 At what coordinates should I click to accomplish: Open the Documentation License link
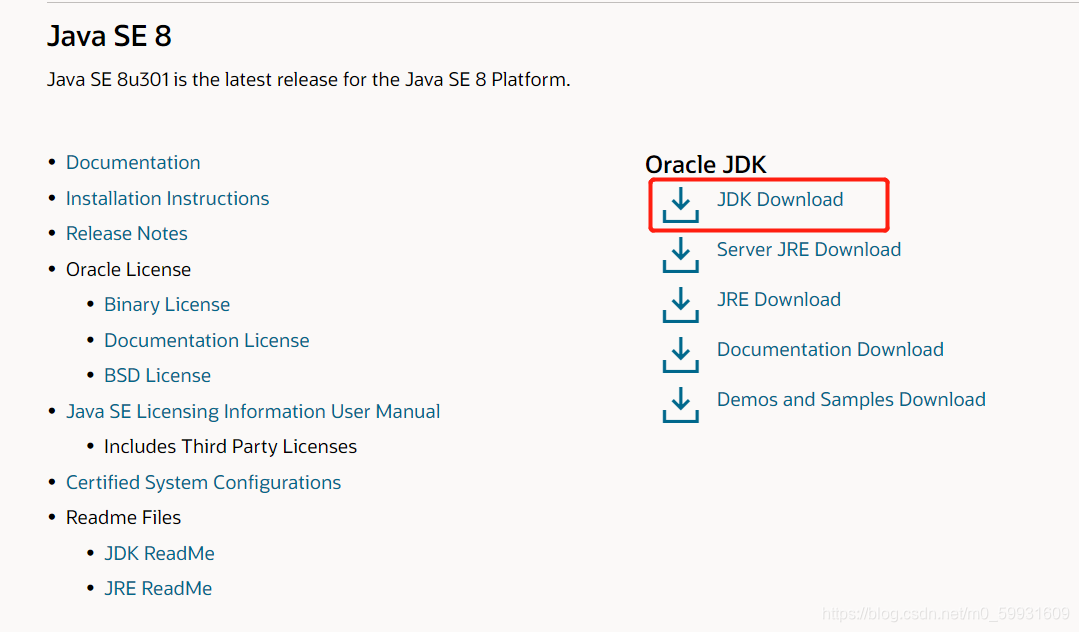(x=206, y=340)
